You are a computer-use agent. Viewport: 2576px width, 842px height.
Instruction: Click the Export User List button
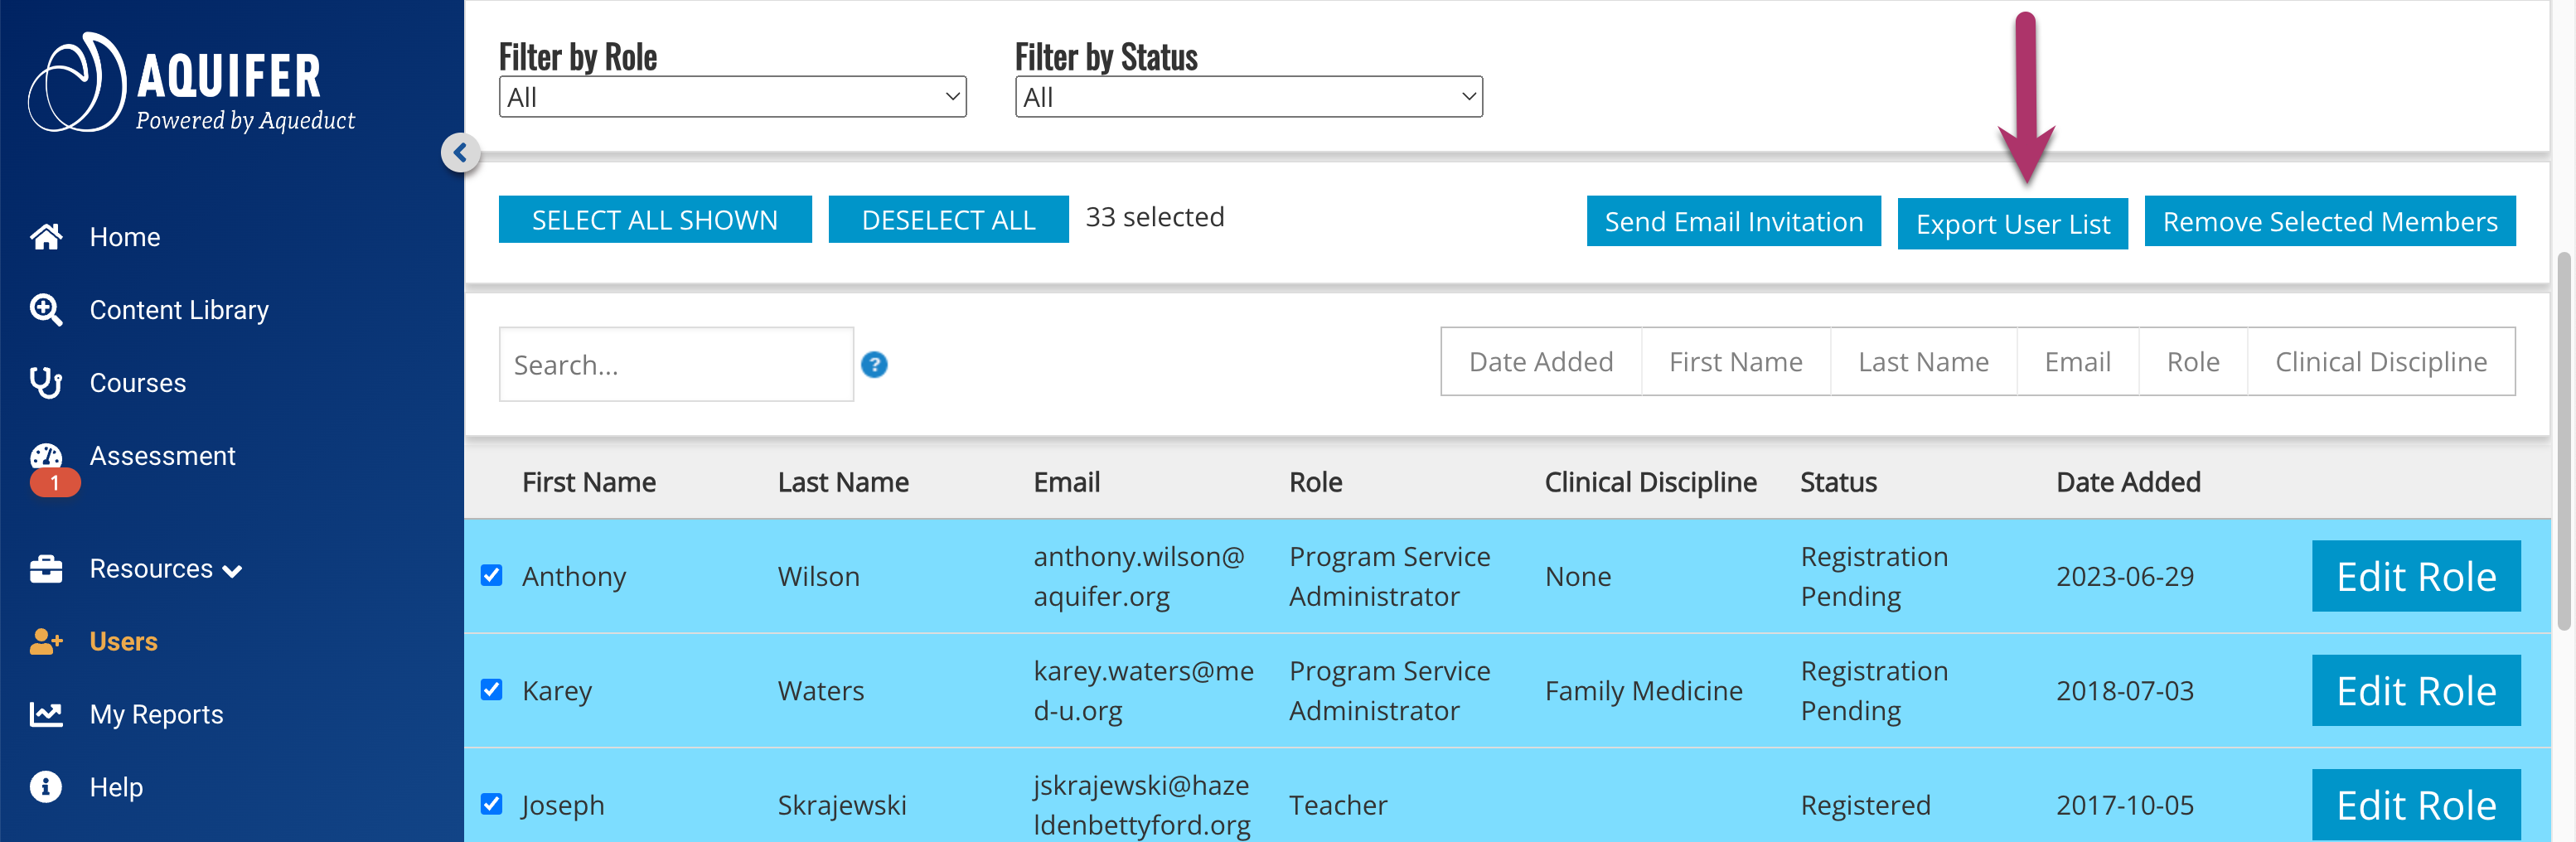[x=2013, y=223]
